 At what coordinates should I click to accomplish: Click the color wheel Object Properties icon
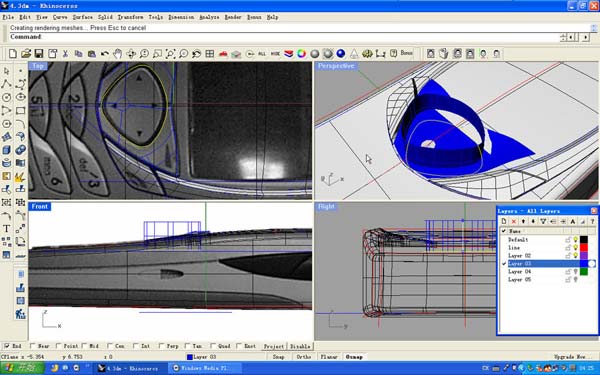click(302, 54)
